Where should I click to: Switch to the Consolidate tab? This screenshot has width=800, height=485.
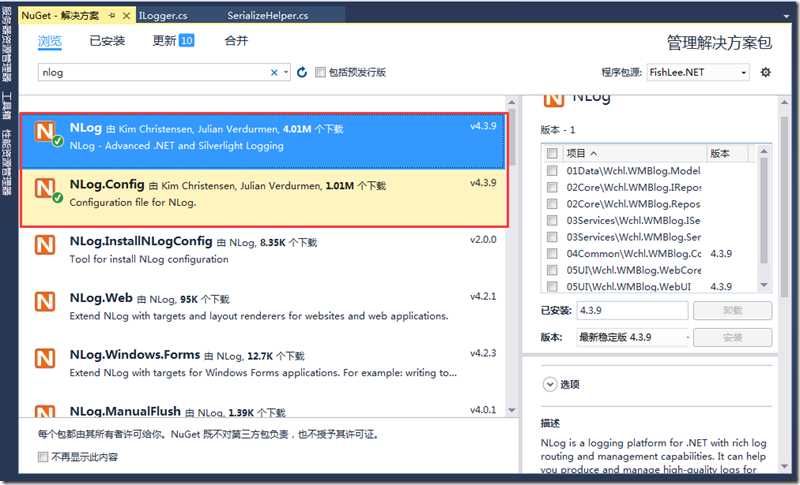point(236,41)
